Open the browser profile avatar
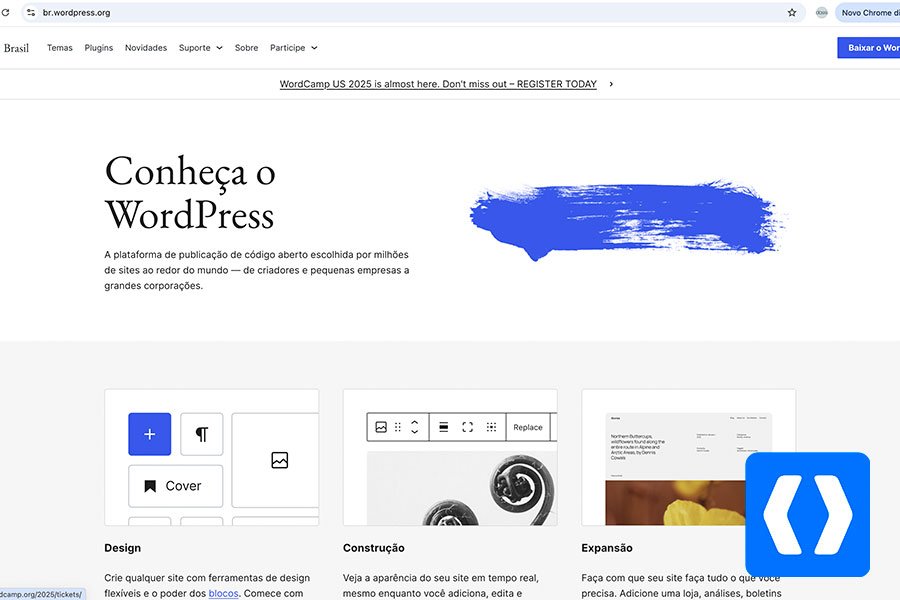900x600 pixels. point(821,12)
